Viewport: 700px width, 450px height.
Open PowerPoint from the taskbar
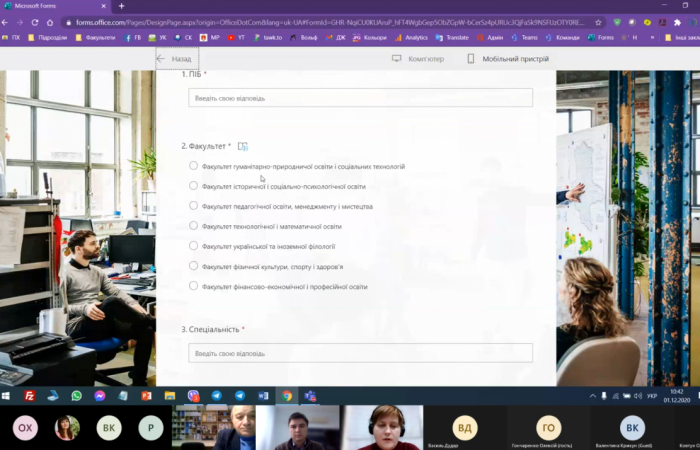click(x=146, y=396)
